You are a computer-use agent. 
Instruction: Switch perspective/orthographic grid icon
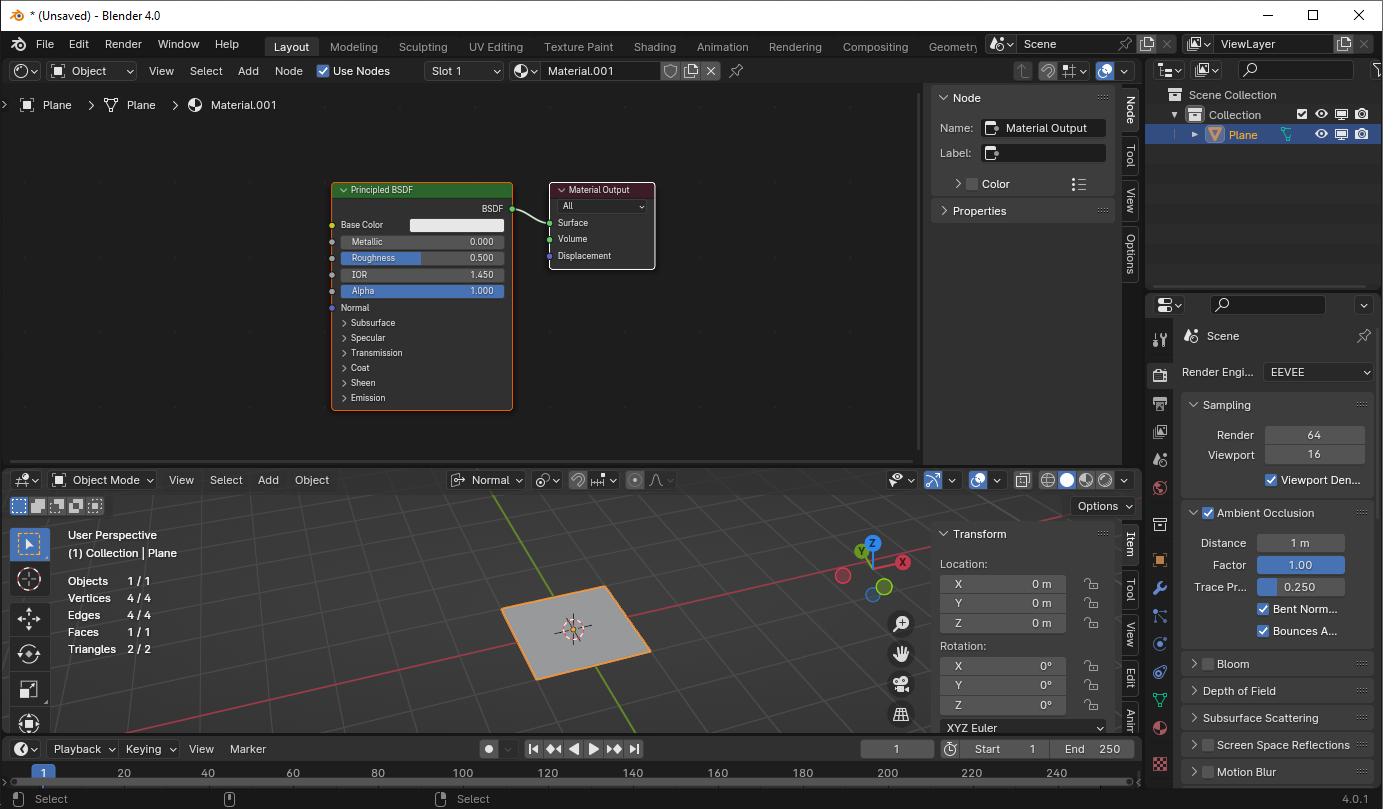pos(901,714)
